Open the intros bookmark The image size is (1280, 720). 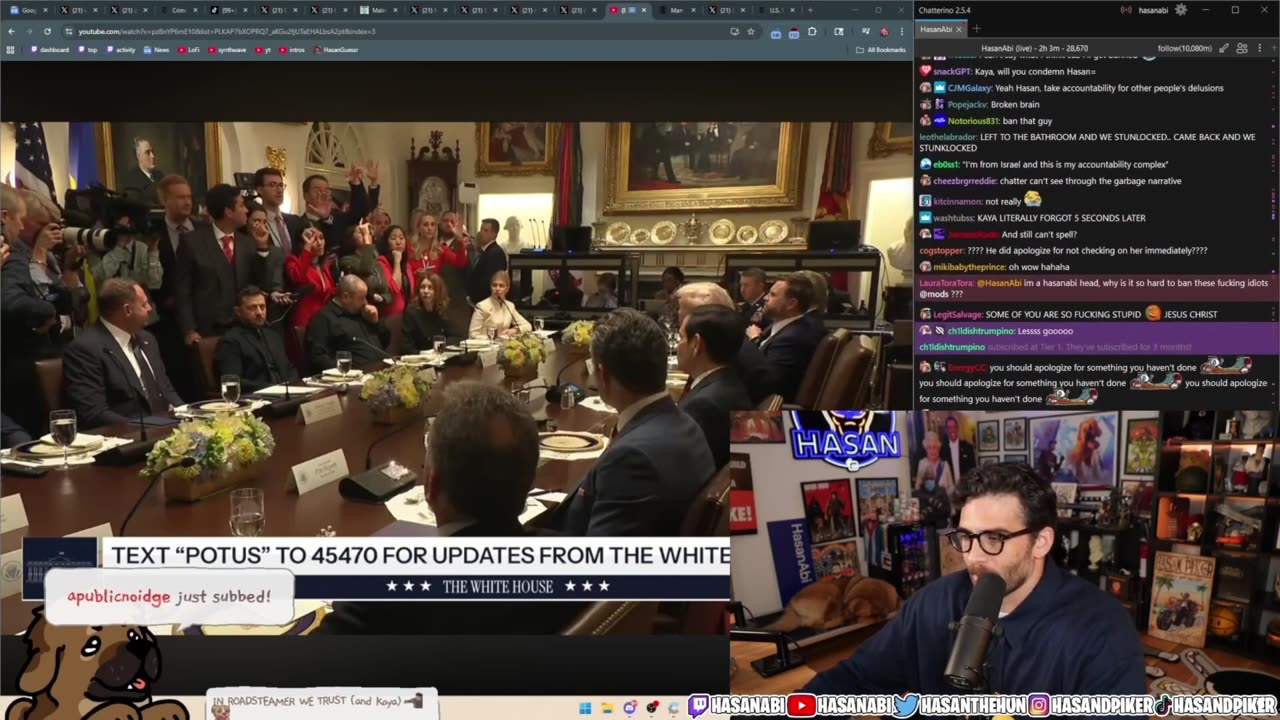tap(292, 49)
